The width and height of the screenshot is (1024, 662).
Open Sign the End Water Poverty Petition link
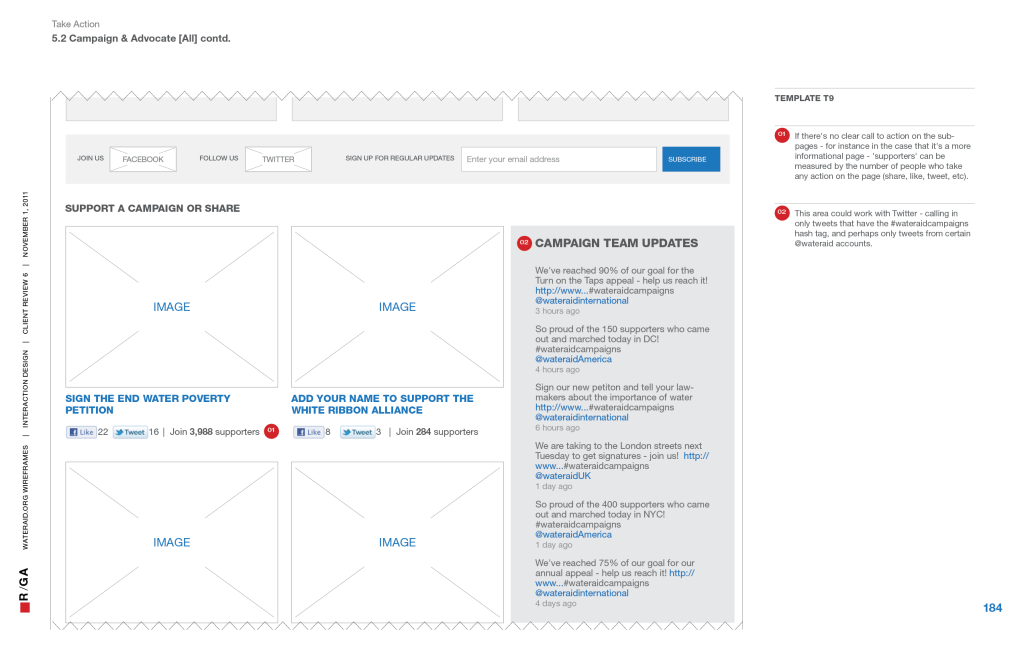(147, 404)
